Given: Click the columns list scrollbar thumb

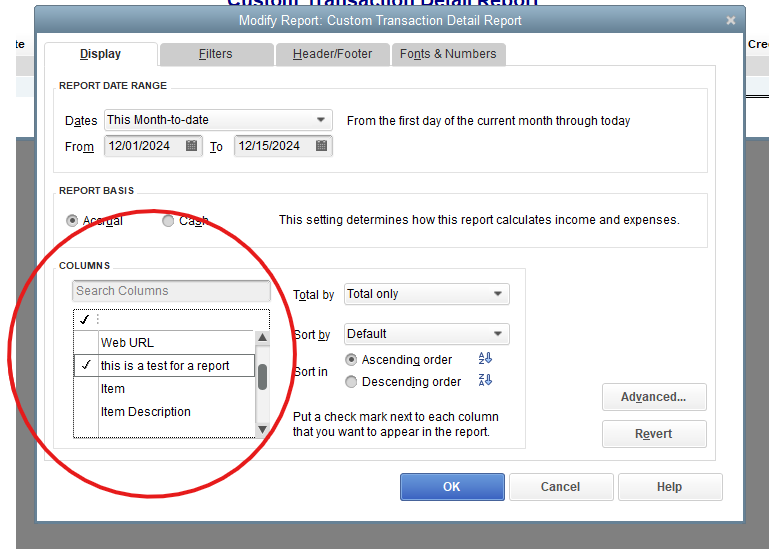Looking at the screenshot, I should (x=262, y=377).
